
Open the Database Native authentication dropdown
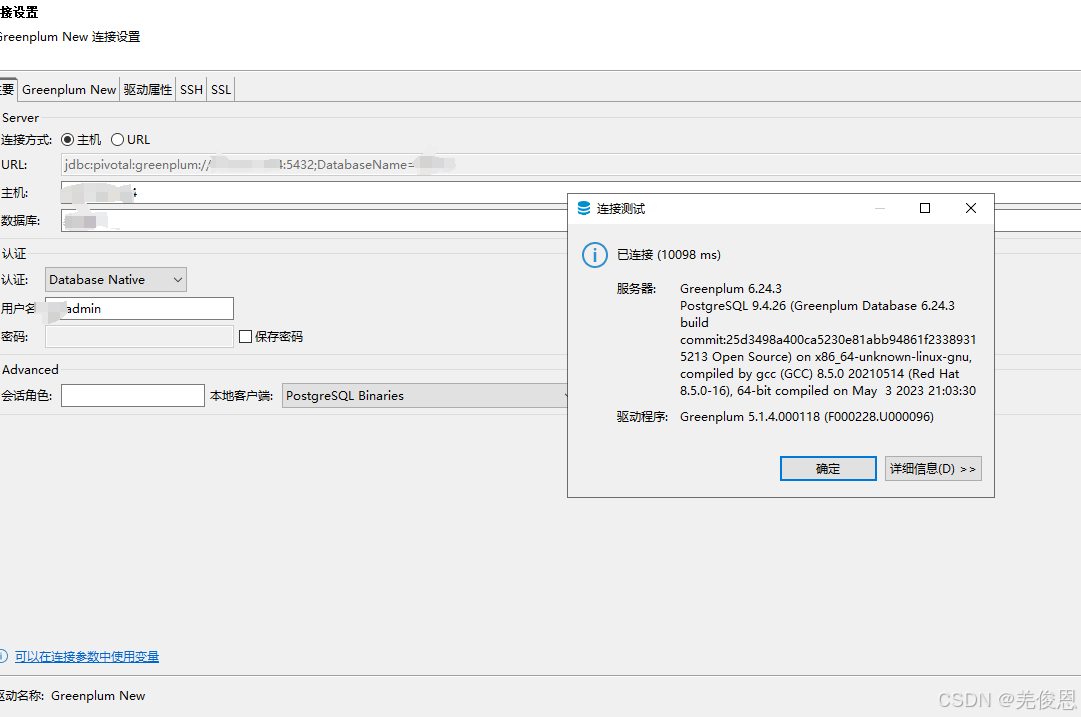(116, 279)
